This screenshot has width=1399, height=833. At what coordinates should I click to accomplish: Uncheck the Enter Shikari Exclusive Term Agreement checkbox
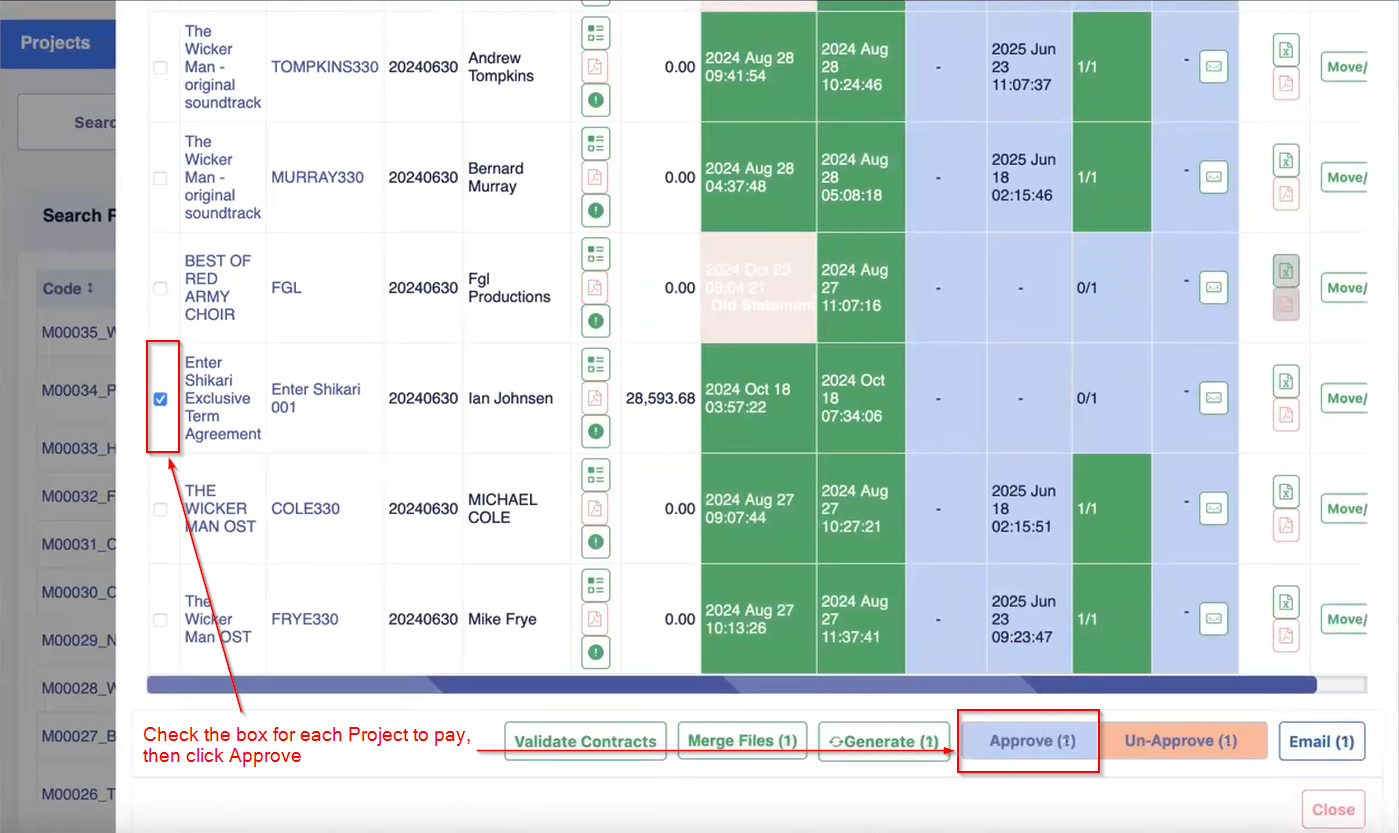(160, 399)
